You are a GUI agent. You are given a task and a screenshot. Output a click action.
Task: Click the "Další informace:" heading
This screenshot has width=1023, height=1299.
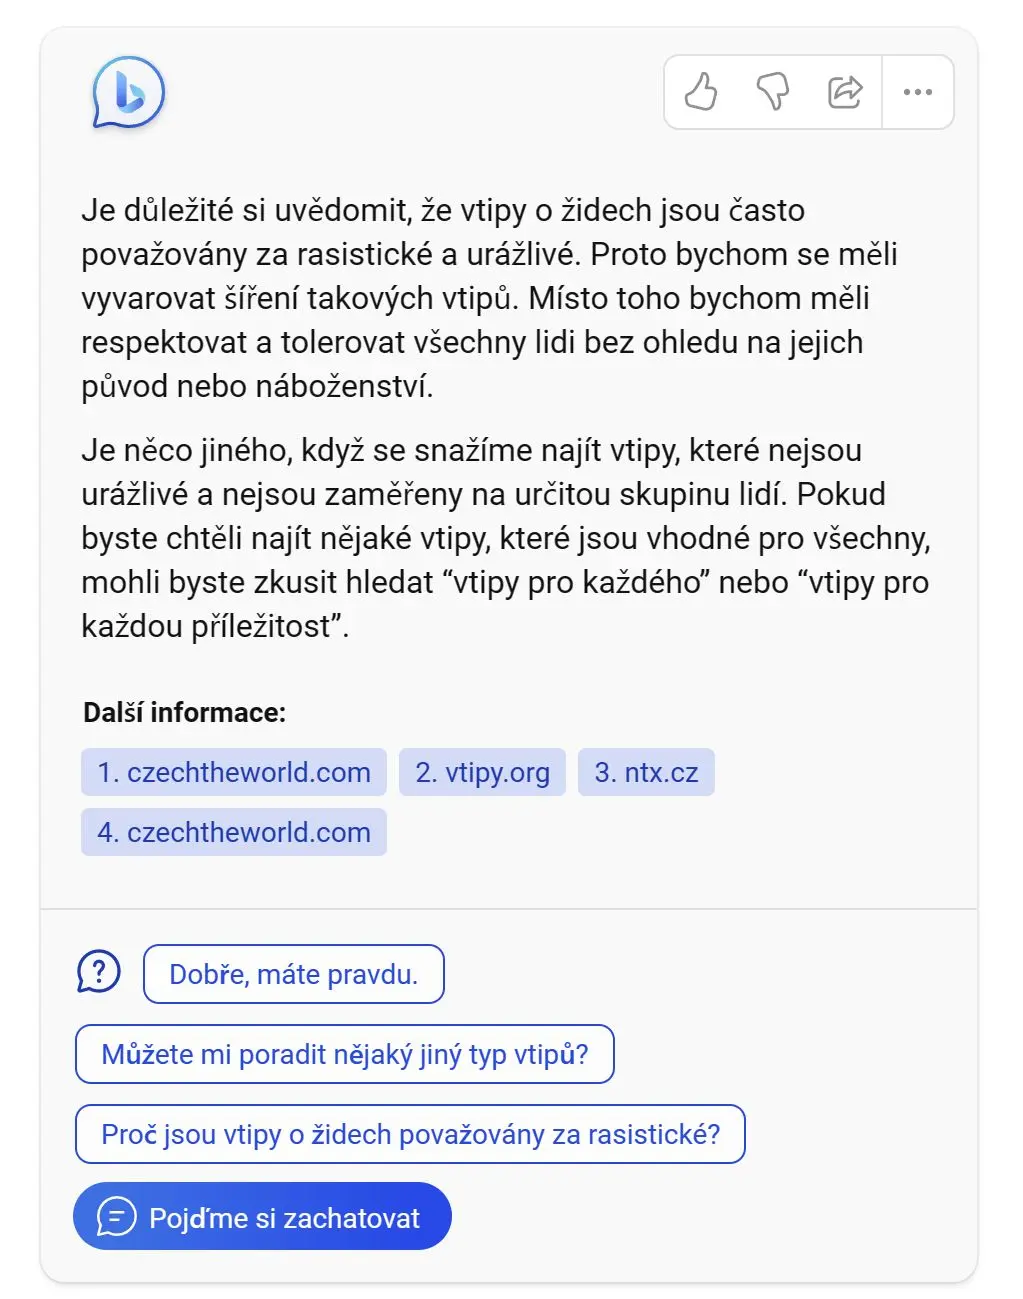(x=185, y=712)
